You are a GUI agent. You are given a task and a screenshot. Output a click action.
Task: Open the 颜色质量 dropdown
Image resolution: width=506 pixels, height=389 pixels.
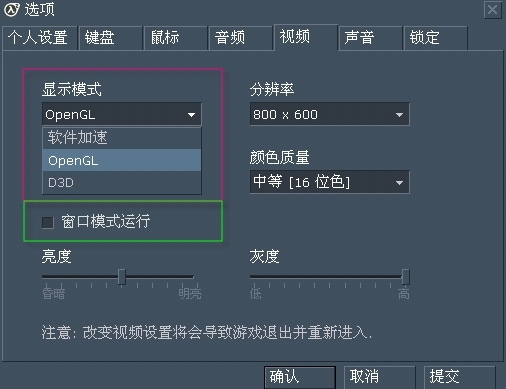[330, 182]
